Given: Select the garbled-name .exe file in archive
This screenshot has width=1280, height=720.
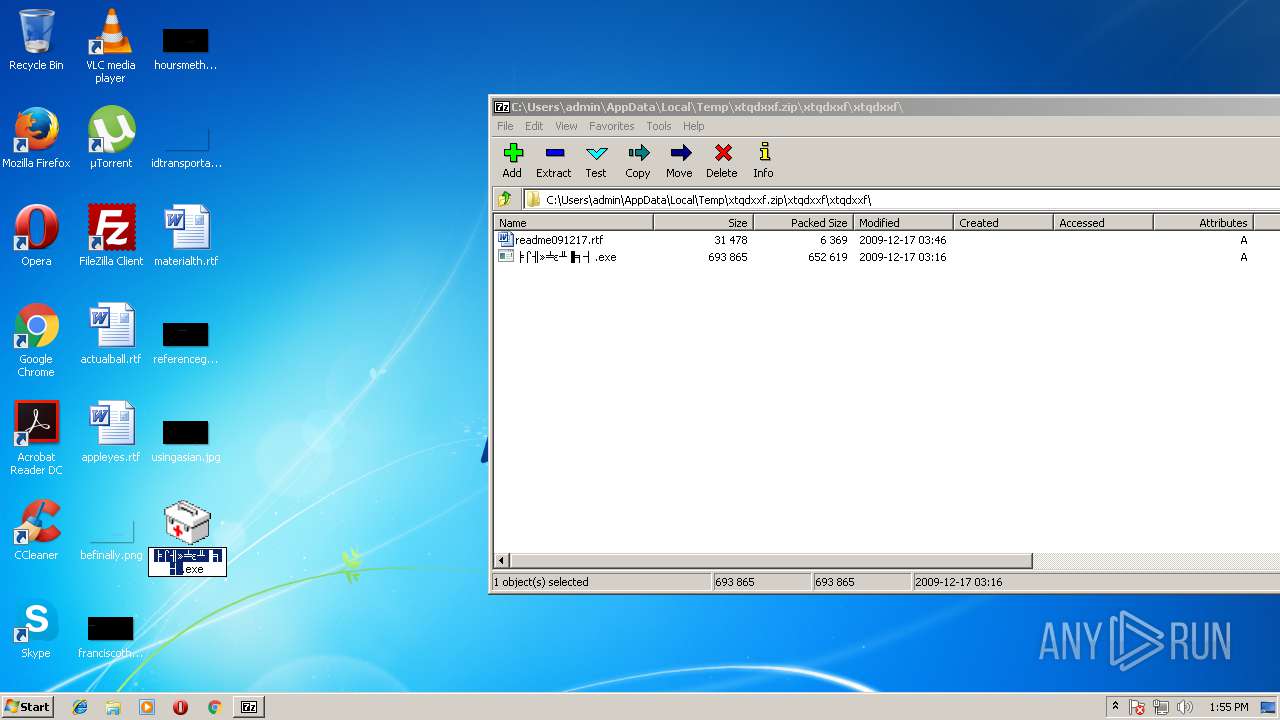Looking at the screenshot, I should (566, 257).
